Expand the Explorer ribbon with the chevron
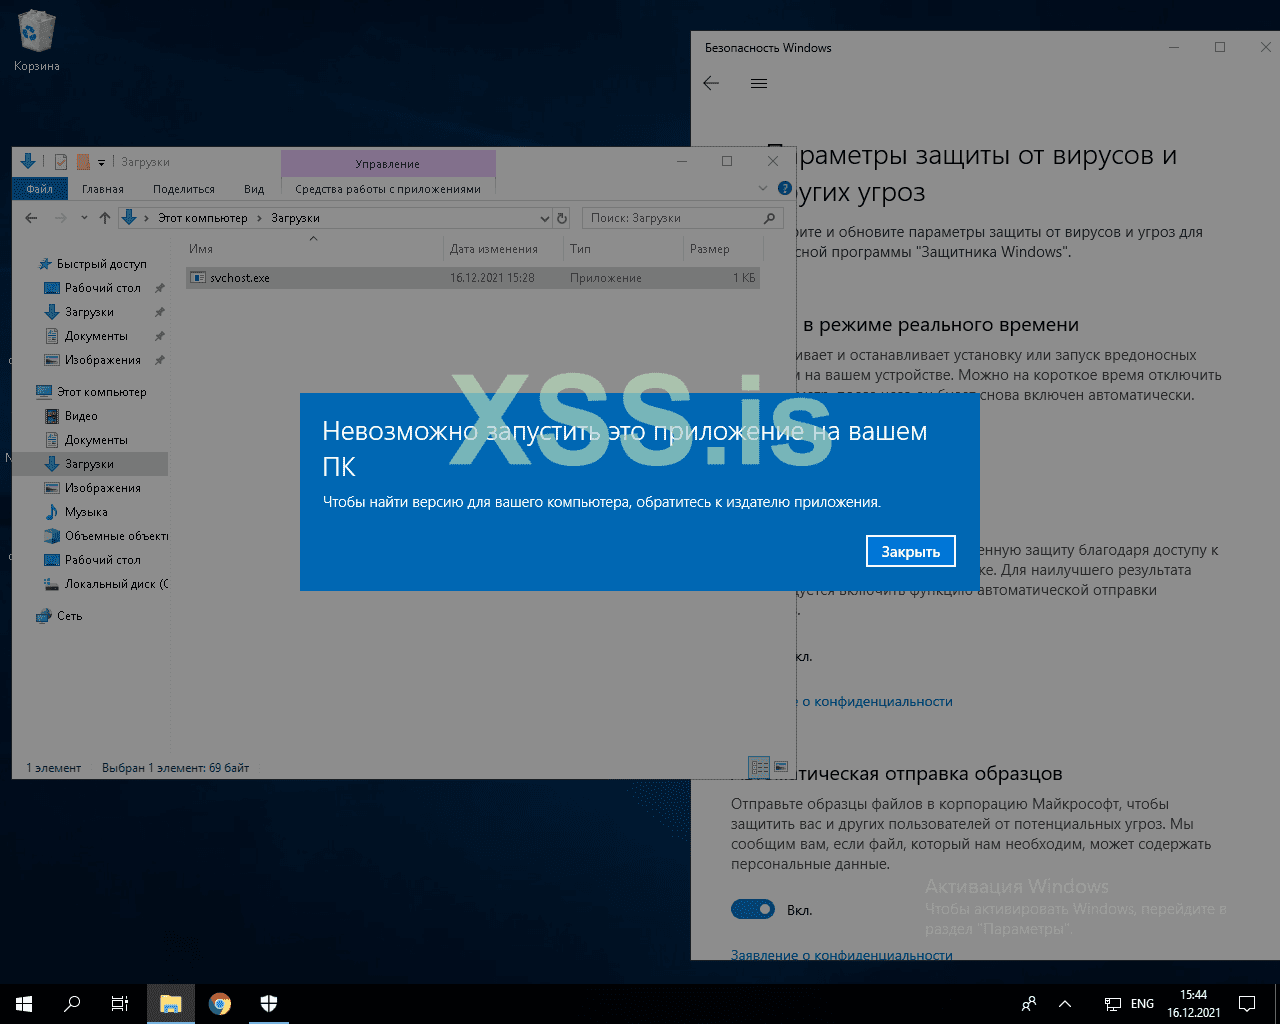 pos(763,188)
